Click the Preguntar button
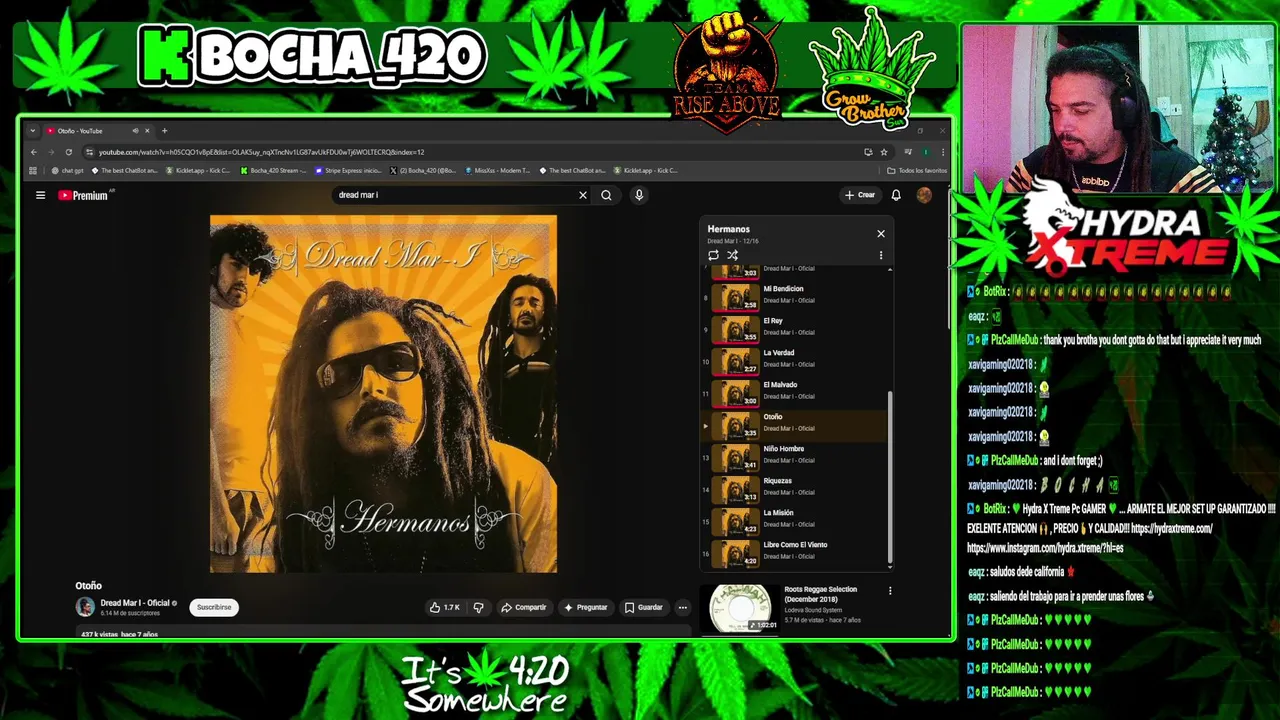This screenshot has width=1280, height=720. click(x=586, y=607)
